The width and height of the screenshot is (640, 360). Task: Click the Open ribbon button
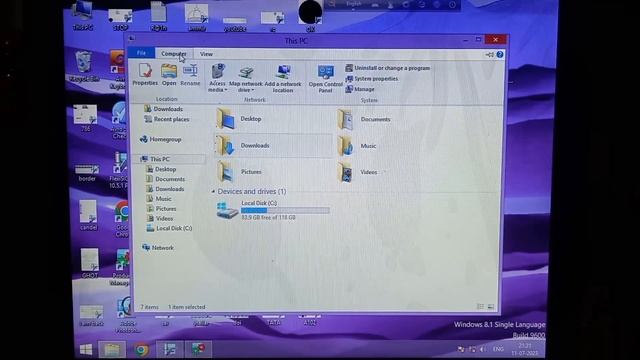tap(169, 74)
